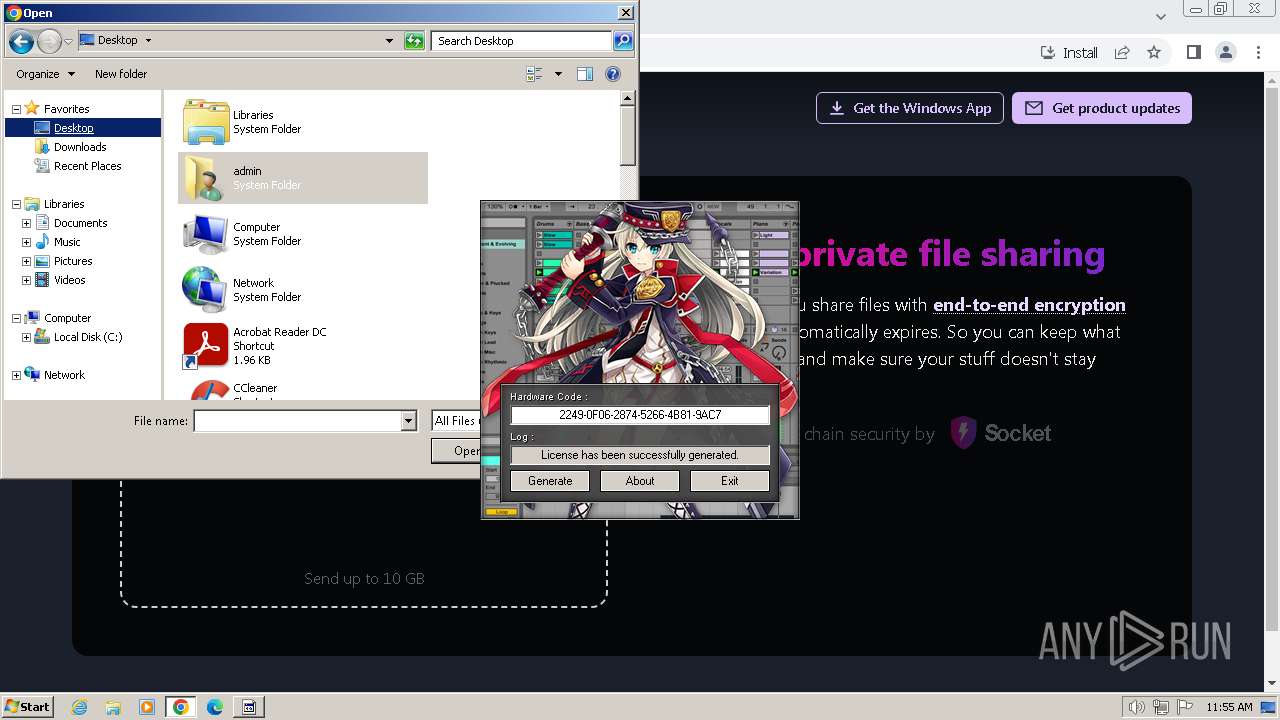
Task: Open the Windows Start menu
Action: (x=28, y=706)
